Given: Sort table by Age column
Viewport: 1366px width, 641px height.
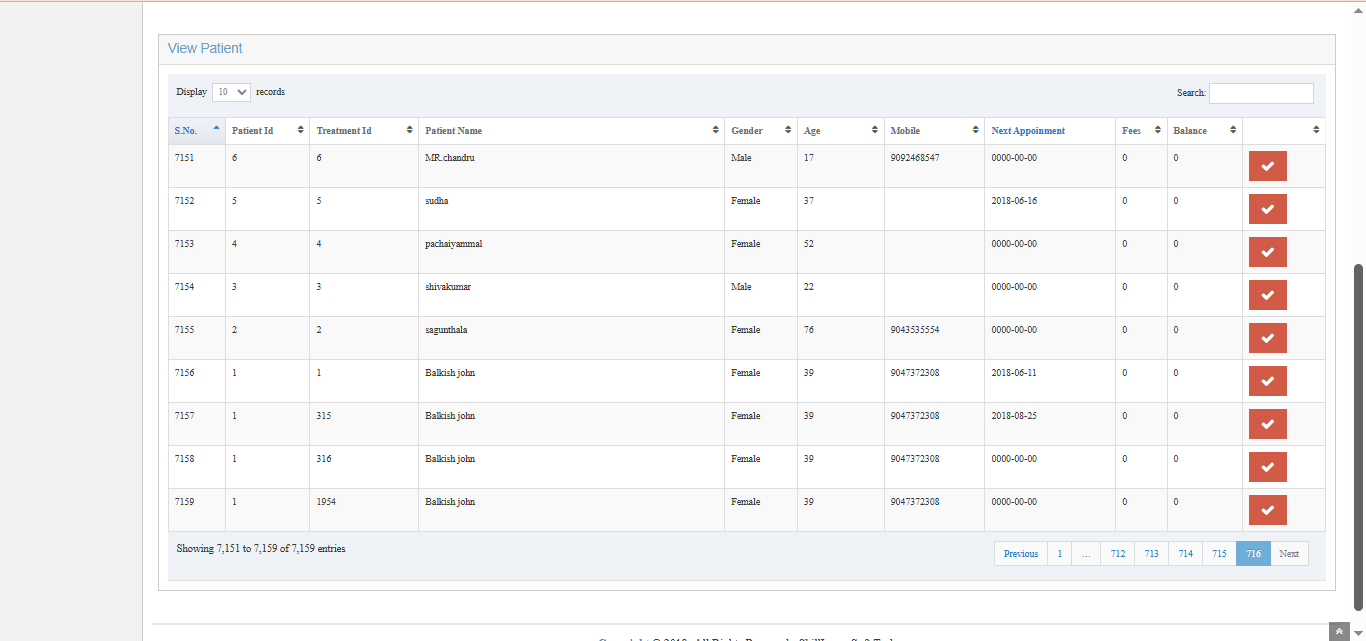Looking at the screenshot, I should 840,131.
